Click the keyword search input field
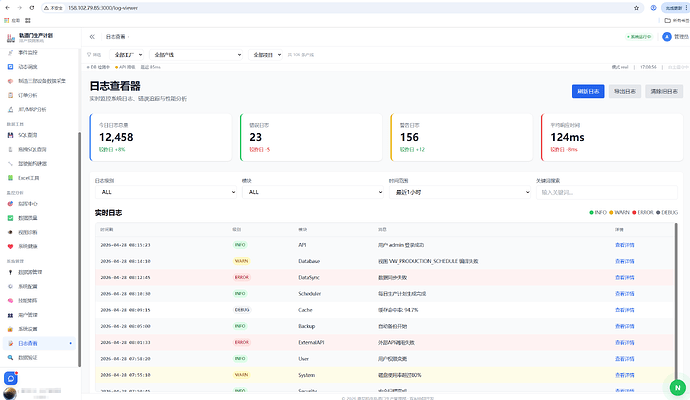690x400 pixels. coord(607,192)
